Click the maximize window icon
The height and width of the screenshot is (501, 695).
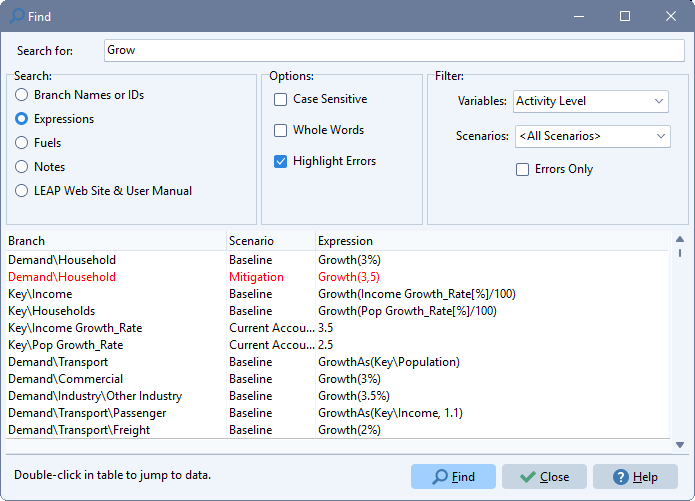tap(625, 16)
